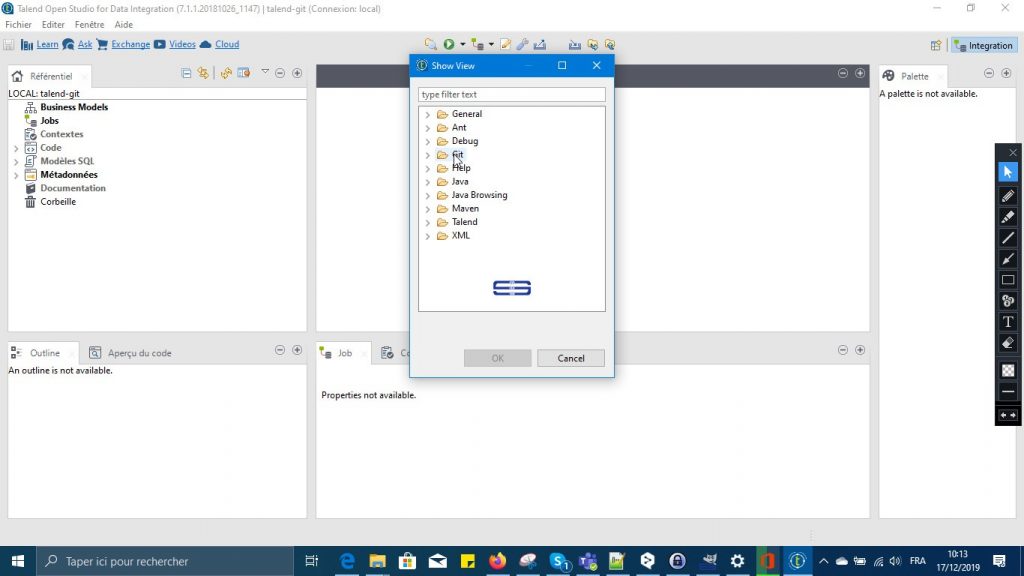The width and height of the screenshot is (1024, 576).
Task: Select the Java Browsing folder
Action: pos(479,195)
